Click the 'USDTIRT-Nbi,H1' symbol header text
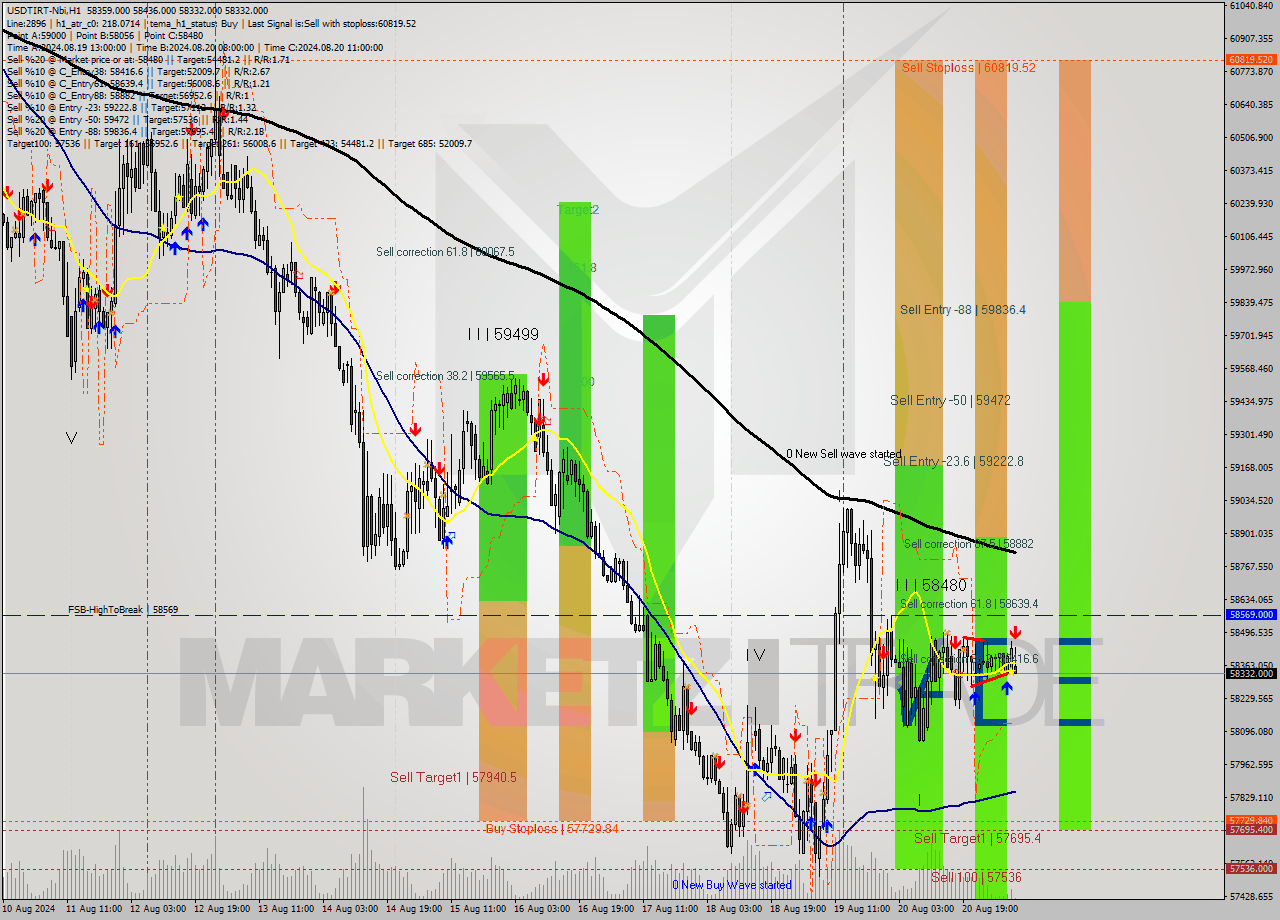 (x=44, y=10)
